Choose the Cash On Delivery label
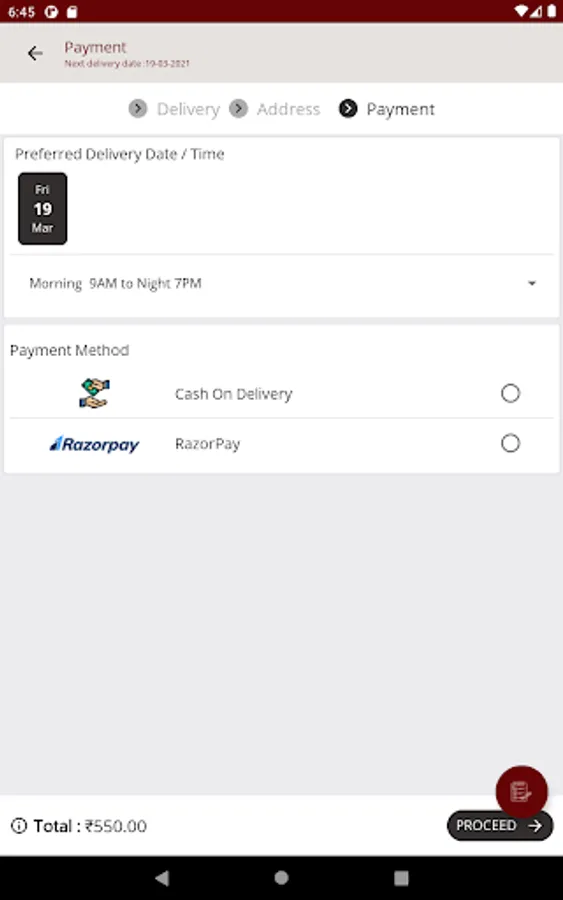The image size is (563, 900). pyautogui.click(x=234, y=394)
